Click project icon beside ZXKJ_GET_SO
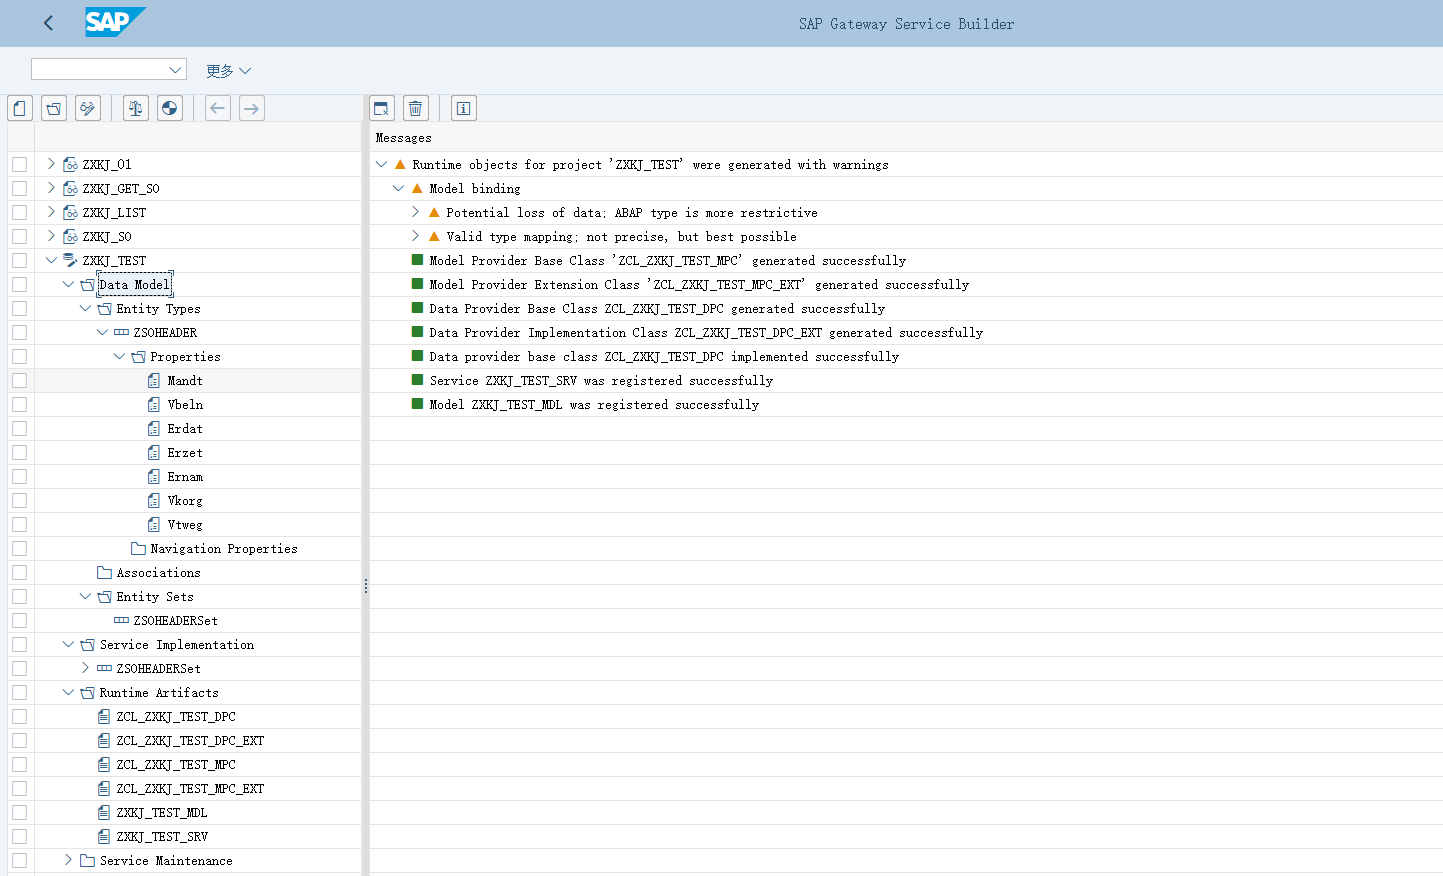 [70, 188]
